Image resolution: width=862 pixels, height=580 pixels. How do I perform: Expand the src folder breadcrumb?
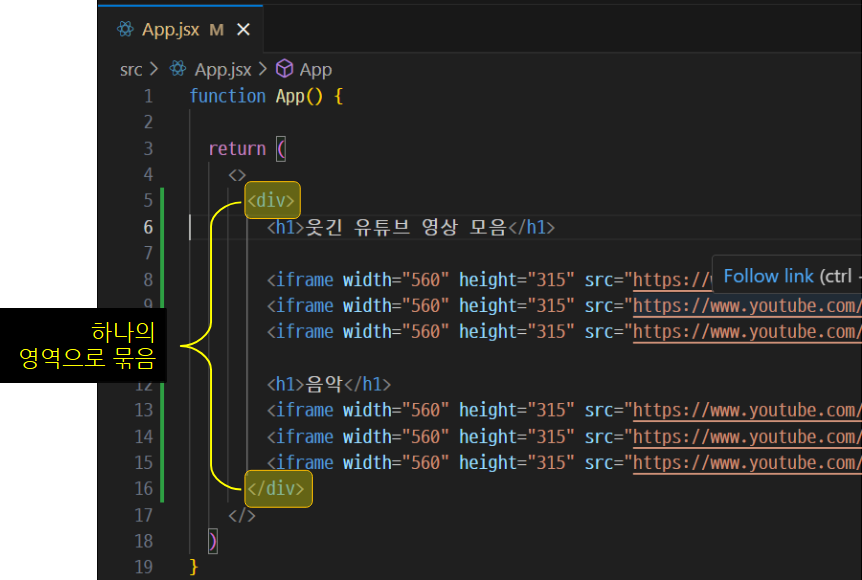coord(131,69)
